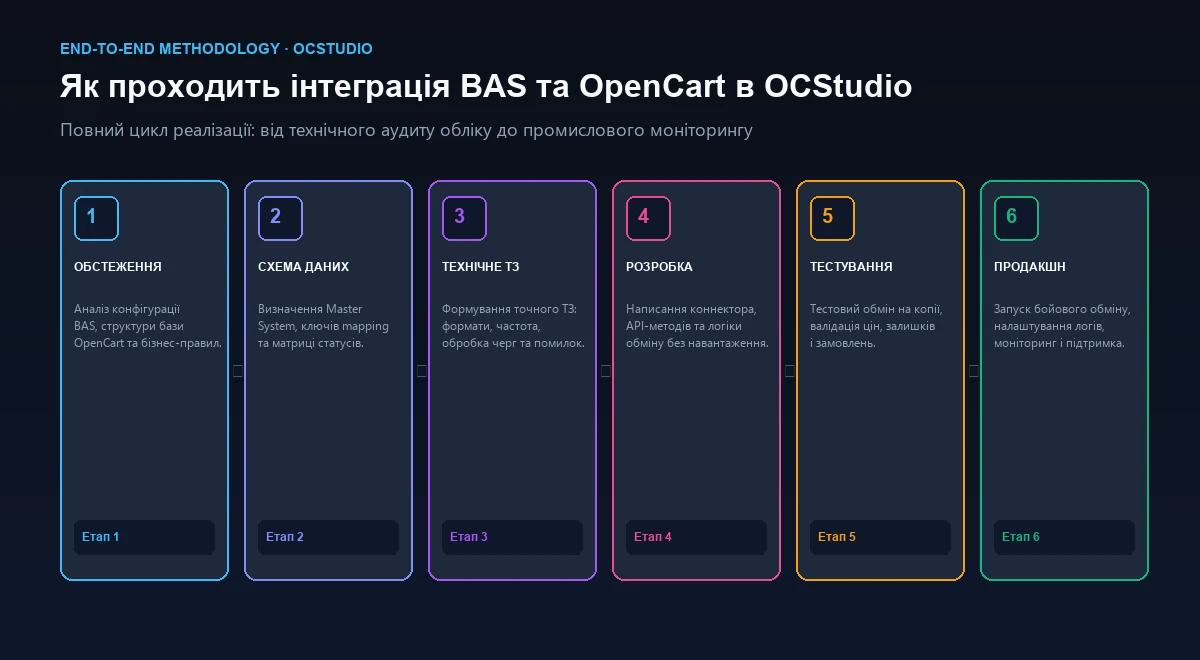Click connector marker between cards 4 and 5
1200x660 pixels.
[x=789, y=371]
